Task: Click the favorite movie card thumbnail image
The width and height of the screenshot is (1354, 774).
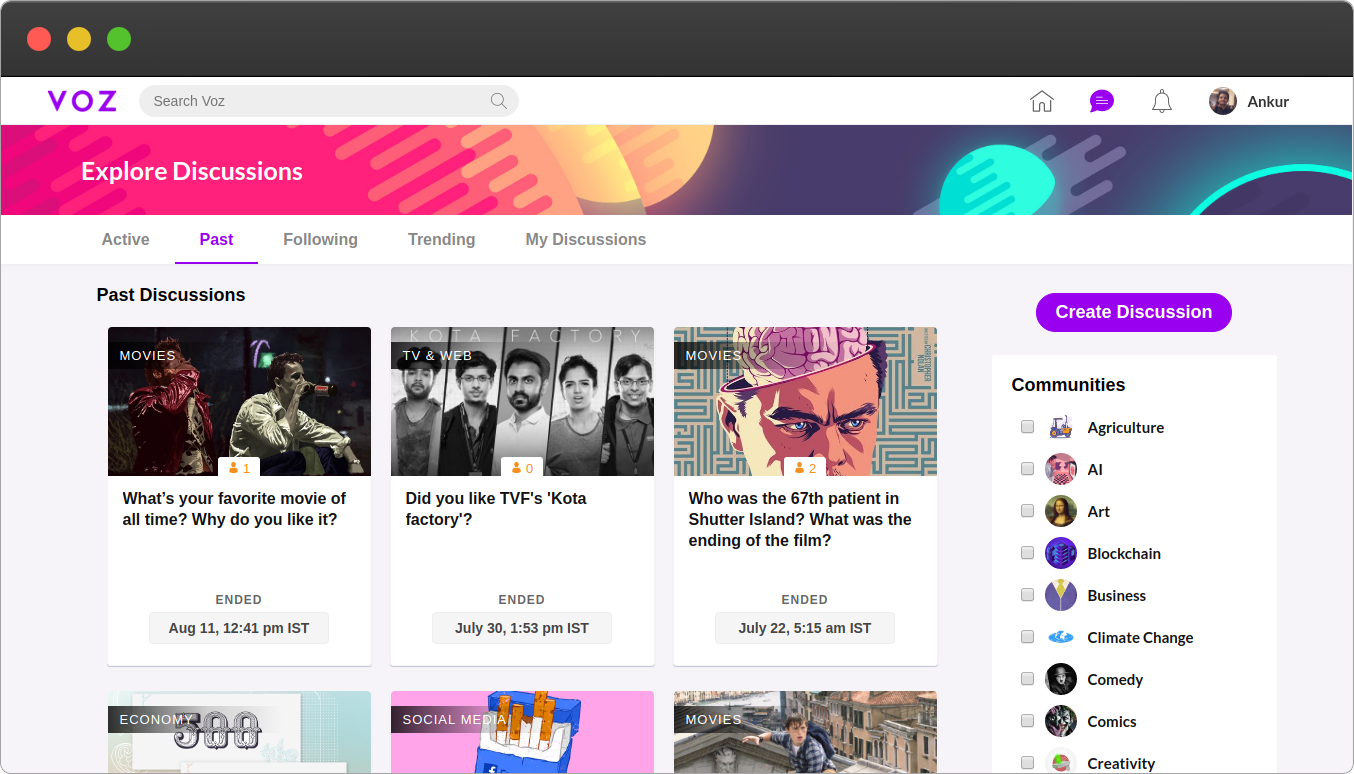Action: 239,401
